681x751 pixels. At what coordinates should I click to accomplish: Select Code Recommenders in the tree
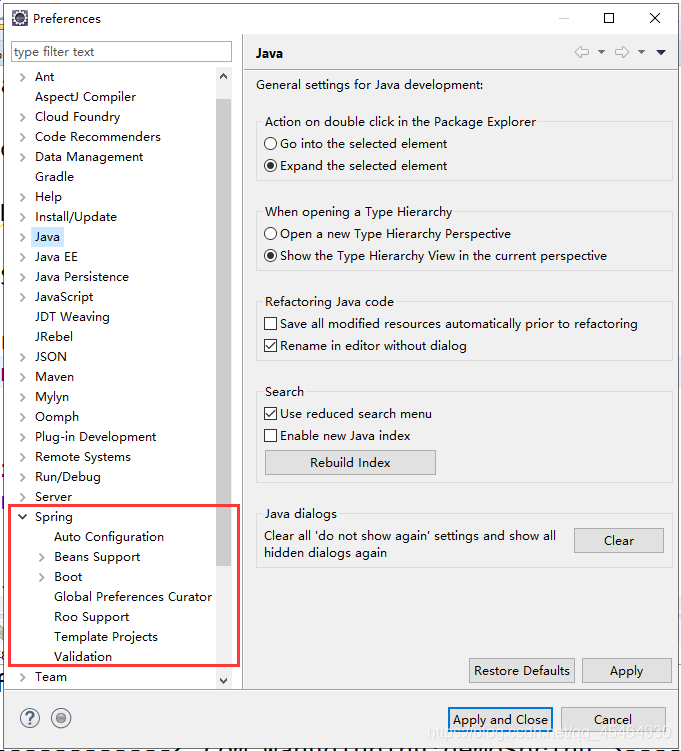pos(98,137)
